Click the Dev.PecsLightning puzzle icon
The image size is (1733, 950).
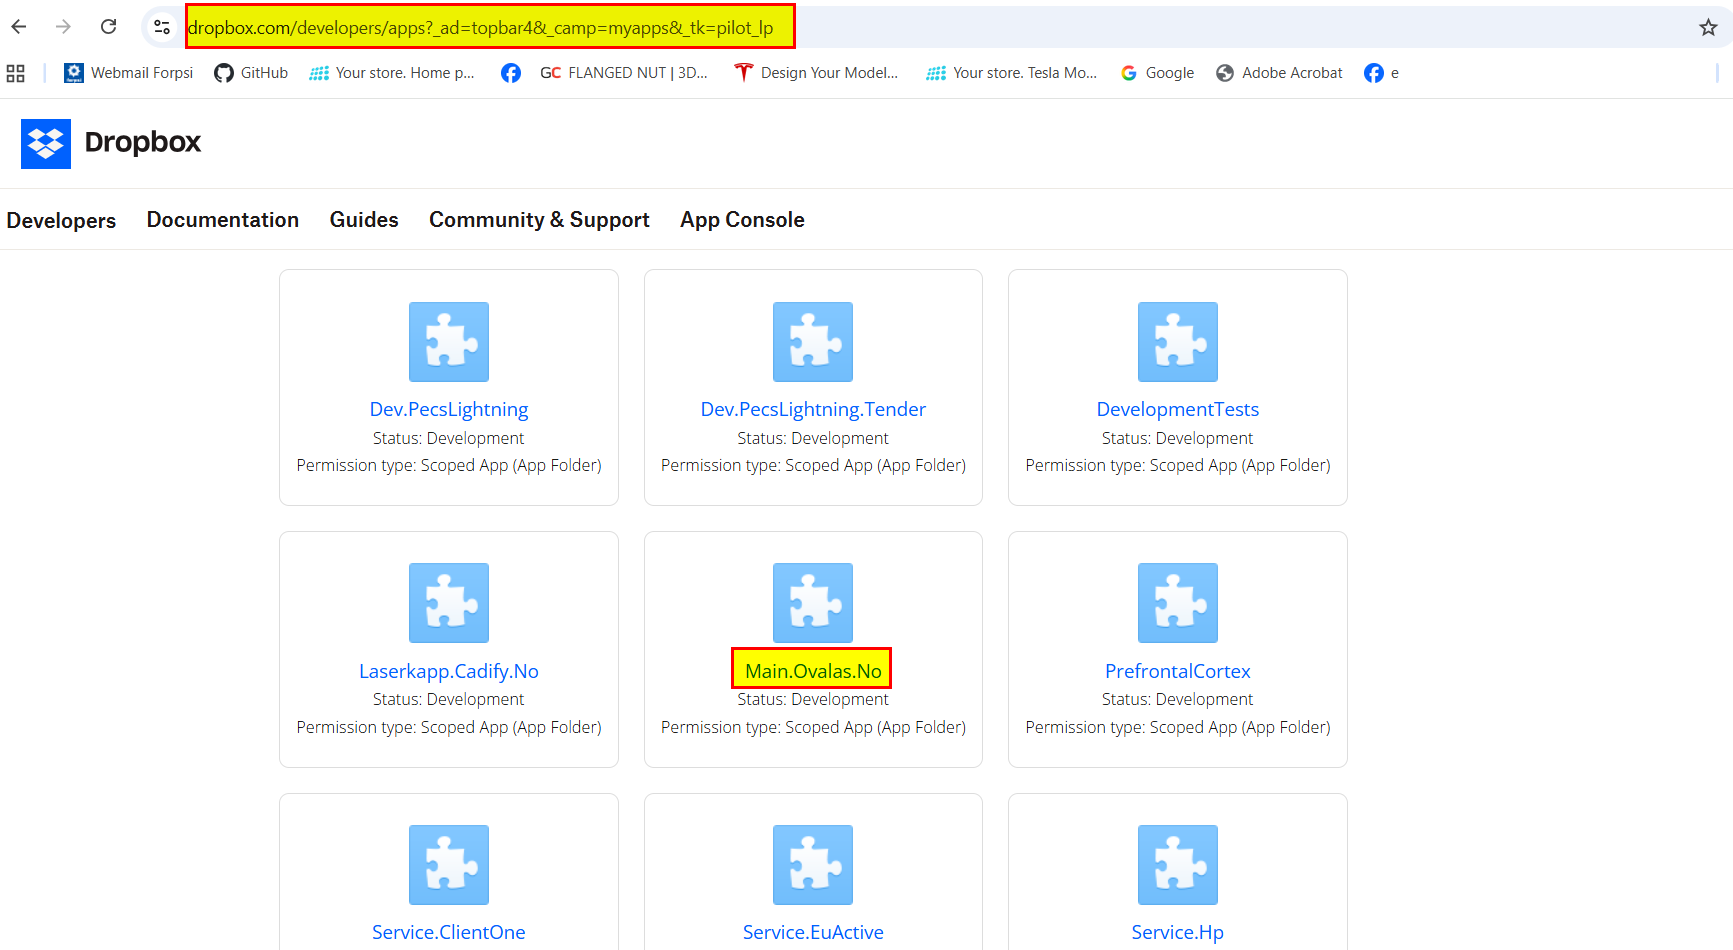(x=449, y=342)
